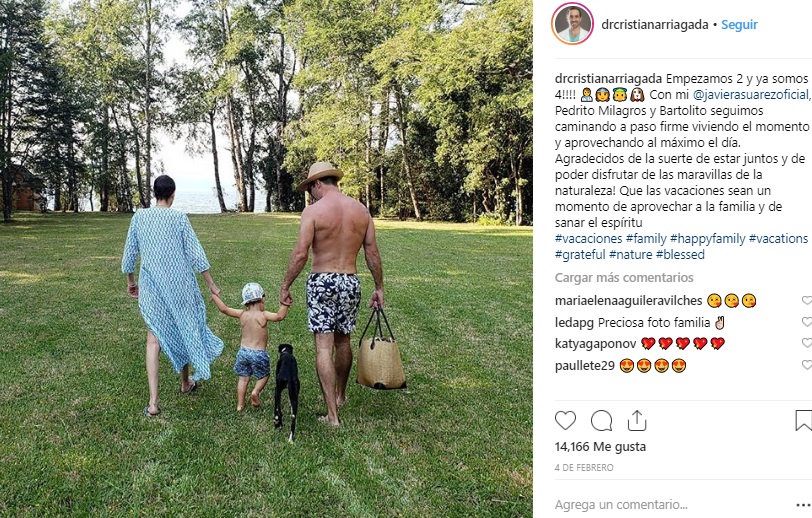The width and height of the screenshot is (812, 518).
Task: Open the three-dot options menu
Action: [x=804, y=505]
